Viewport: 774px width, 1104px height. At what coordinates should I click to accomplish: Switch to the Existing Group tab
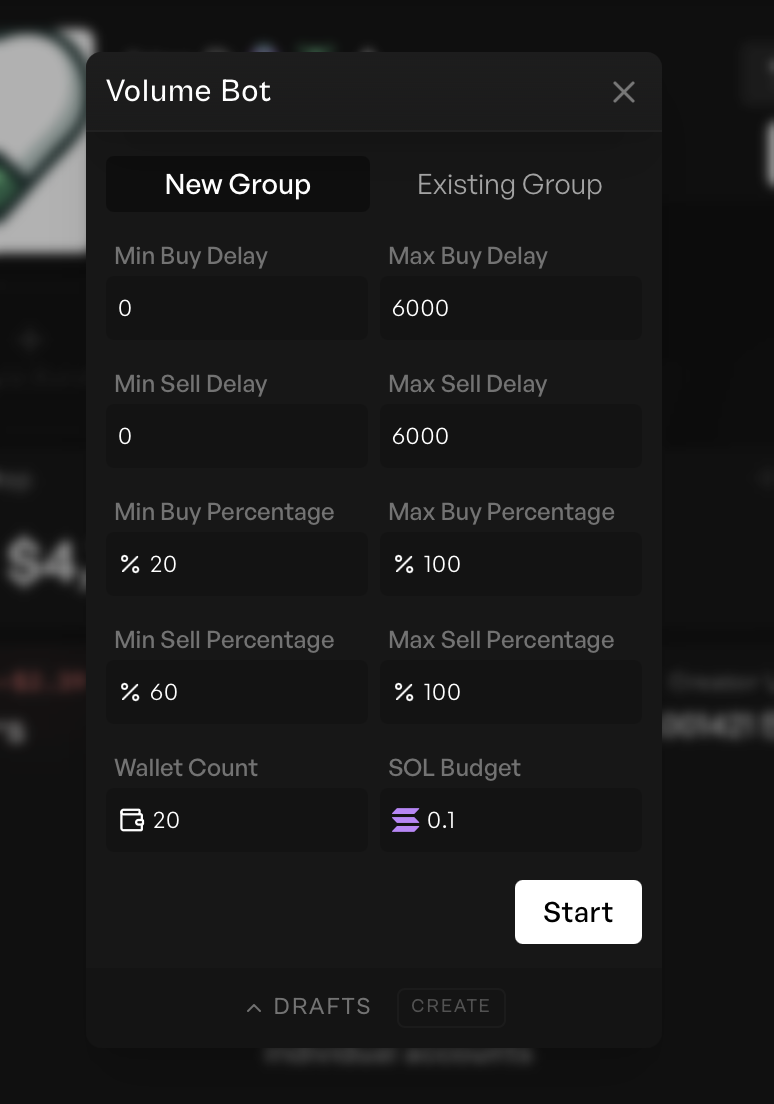pos(510,184)
